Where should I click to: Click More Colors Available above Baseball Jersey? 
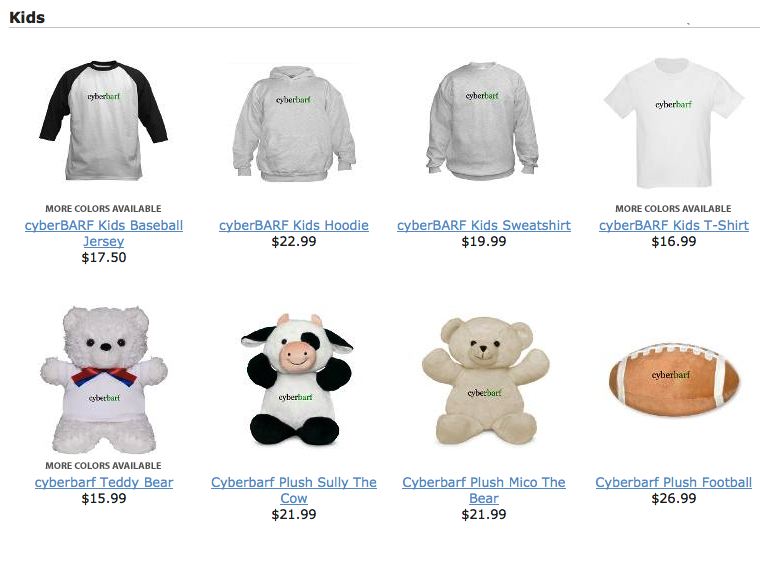(103, 209)
